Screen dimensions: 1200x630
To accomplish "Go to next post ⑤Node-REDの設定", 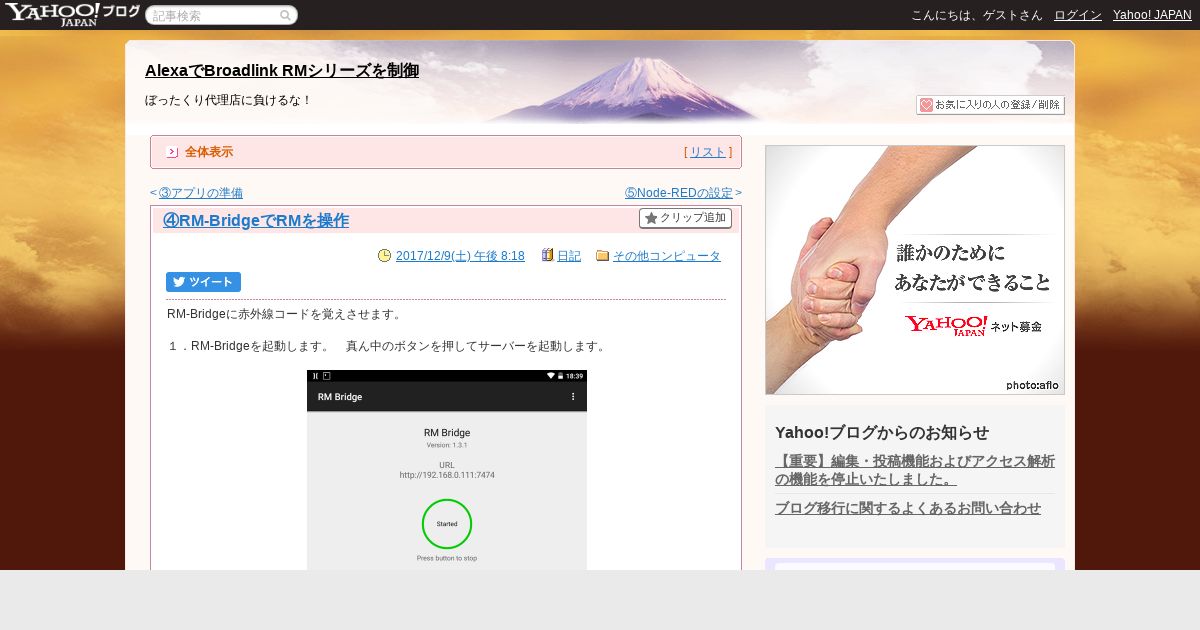I will 679,193.
